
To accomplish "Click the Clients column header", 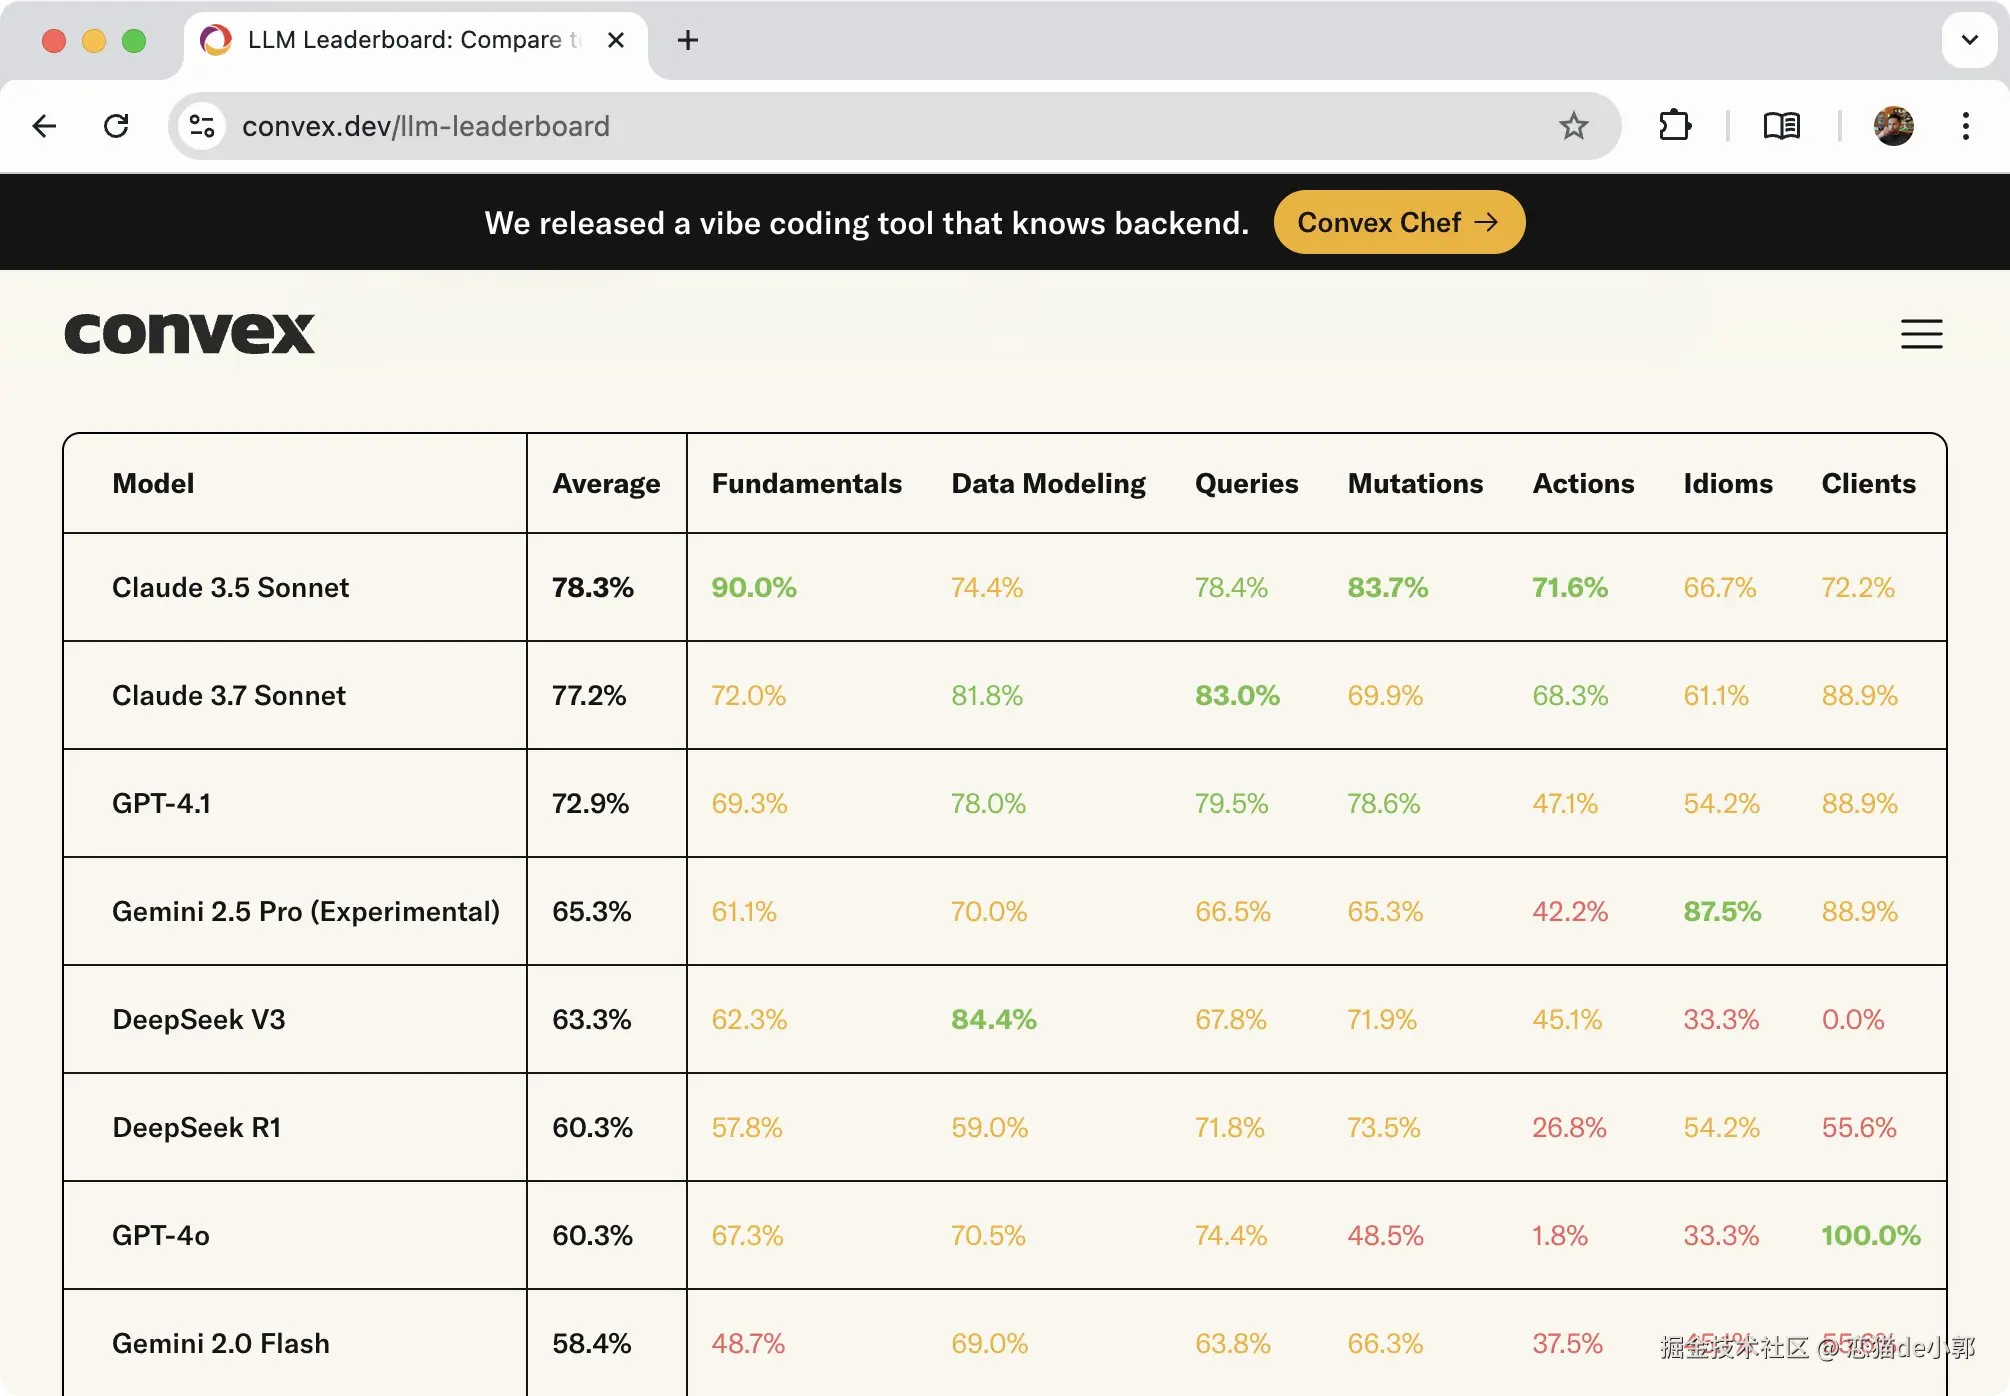I will point(1868,484).
